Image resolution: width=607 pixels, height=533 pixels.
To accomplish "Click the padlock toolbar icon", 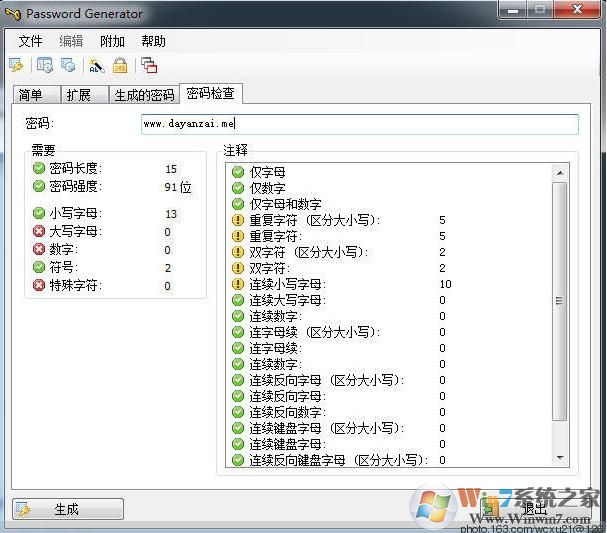I will [120, 66].
